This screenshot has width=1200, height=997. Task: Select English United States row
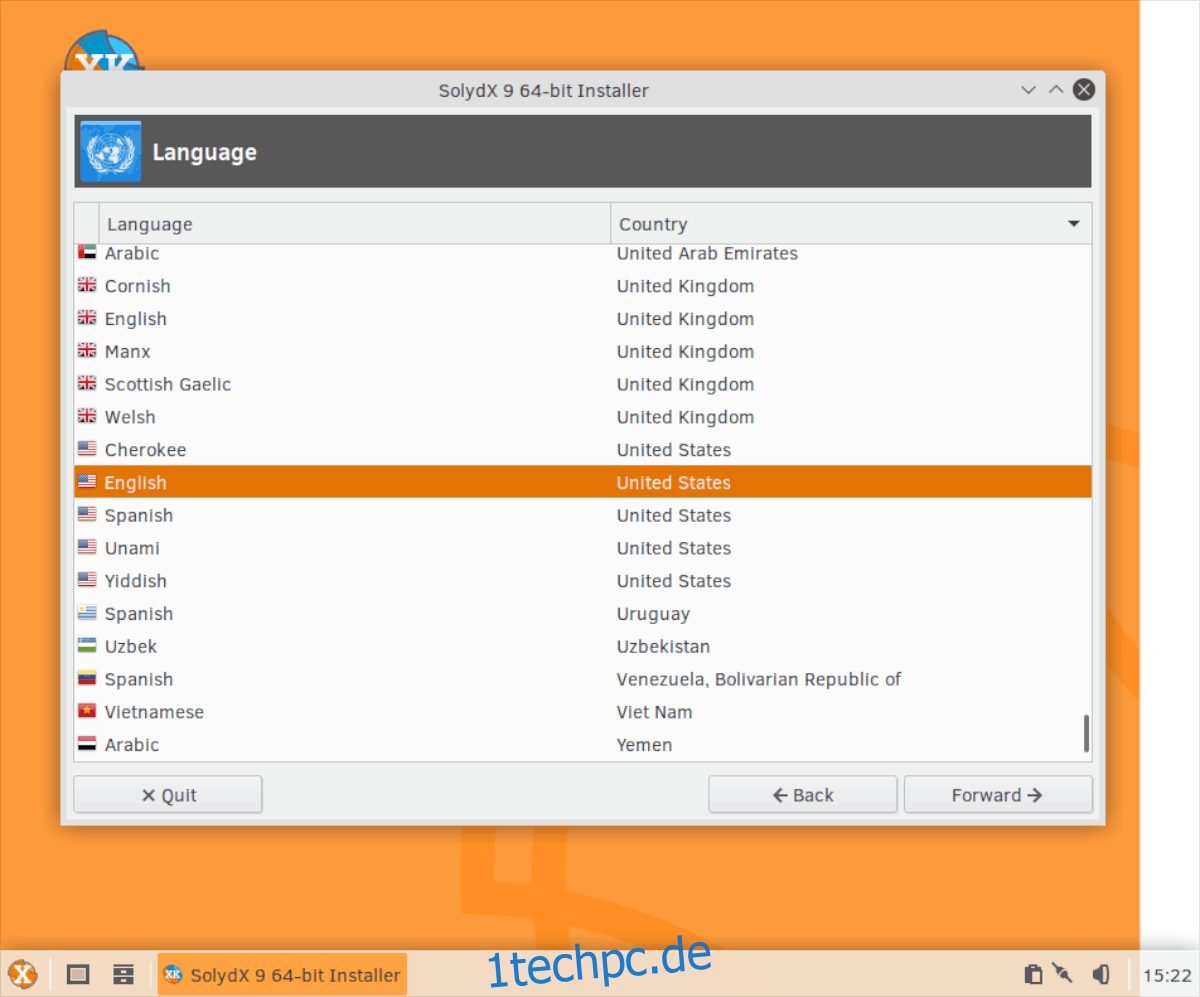point(583,482)
